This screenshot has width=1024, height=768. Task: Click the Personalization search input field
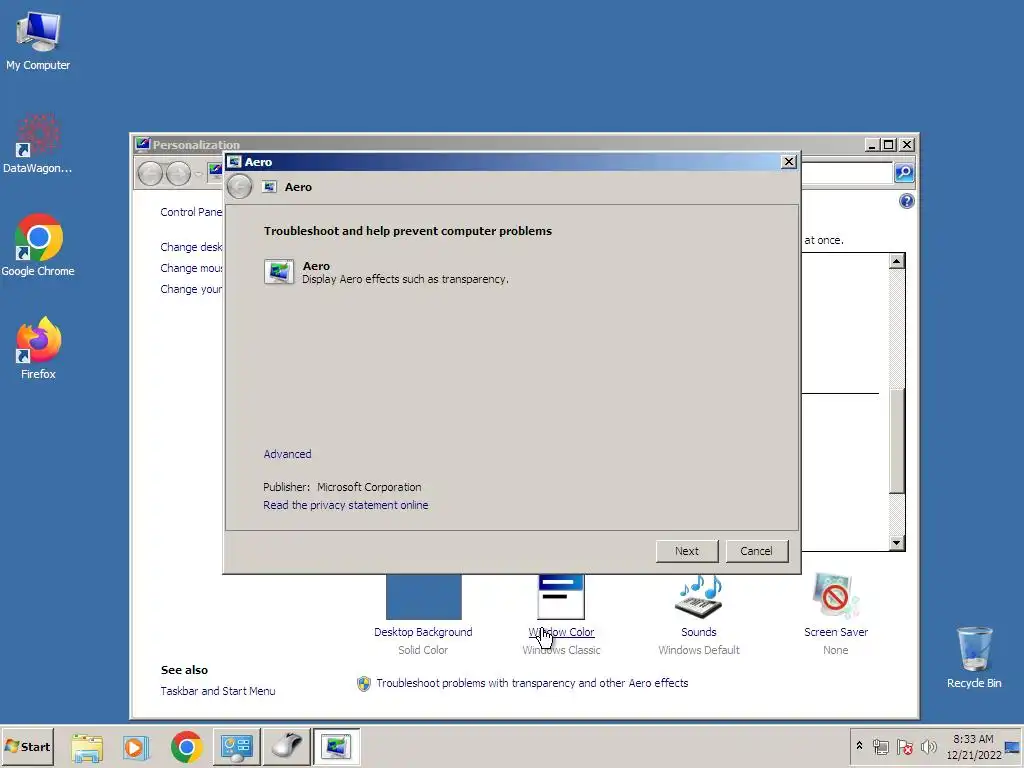(847, 173)
